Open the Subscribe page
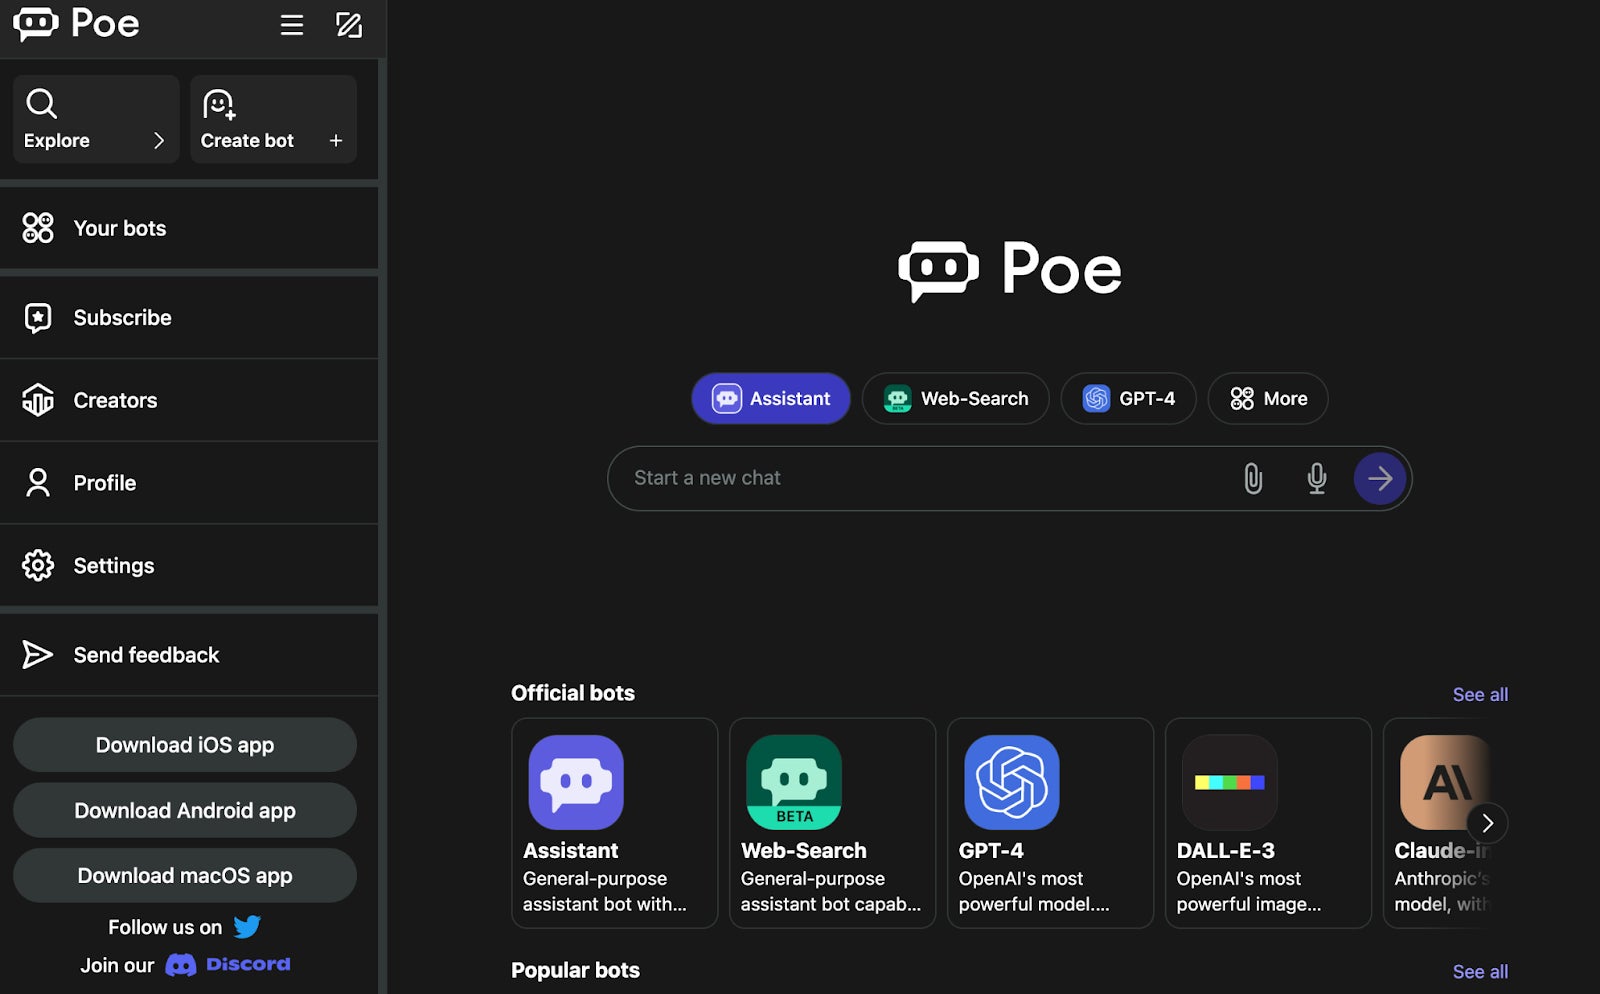 click(x=189, y=318)
